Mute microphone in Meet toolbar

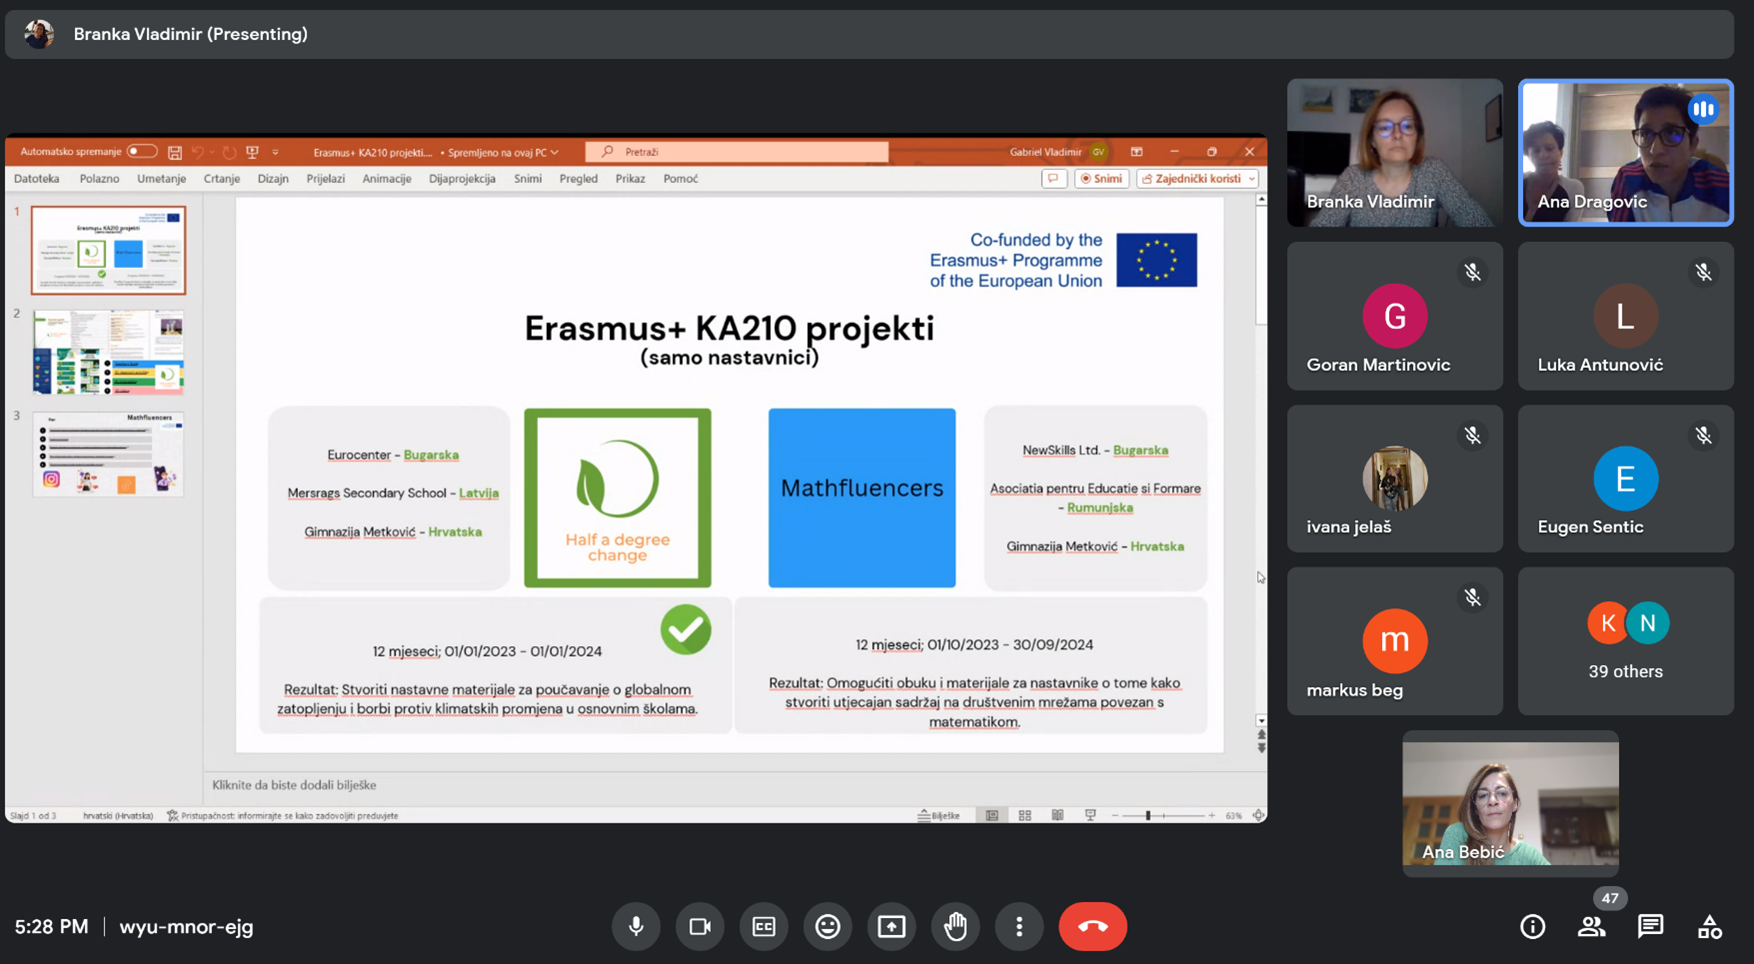coord(636,927)
